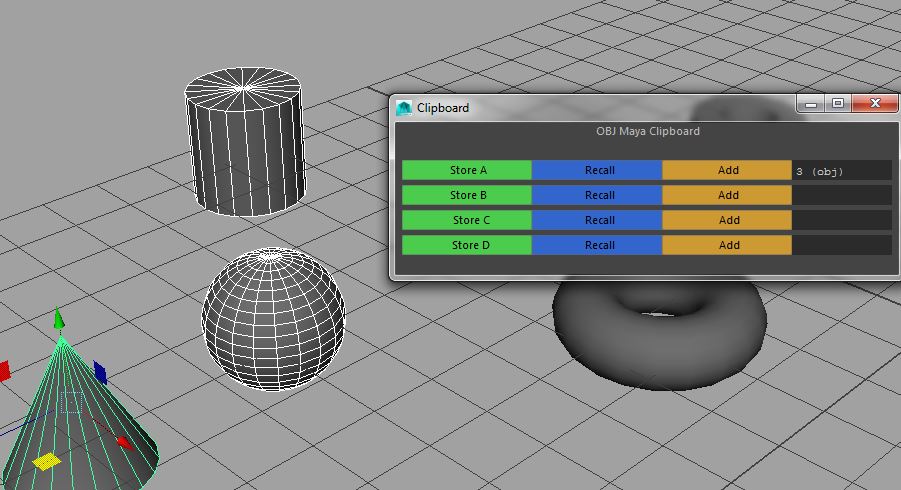Maximize the Clipboard window
The height and width of the screenshot is (490, 901).
pyautogui.click(x=838, y=104)
